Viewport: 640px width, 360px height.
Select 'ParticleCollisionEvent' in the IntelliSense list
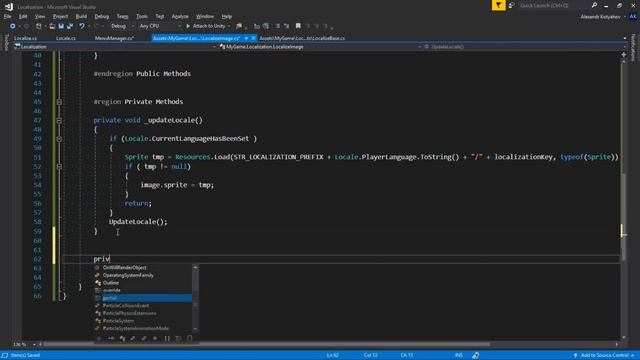click(143, 306)
